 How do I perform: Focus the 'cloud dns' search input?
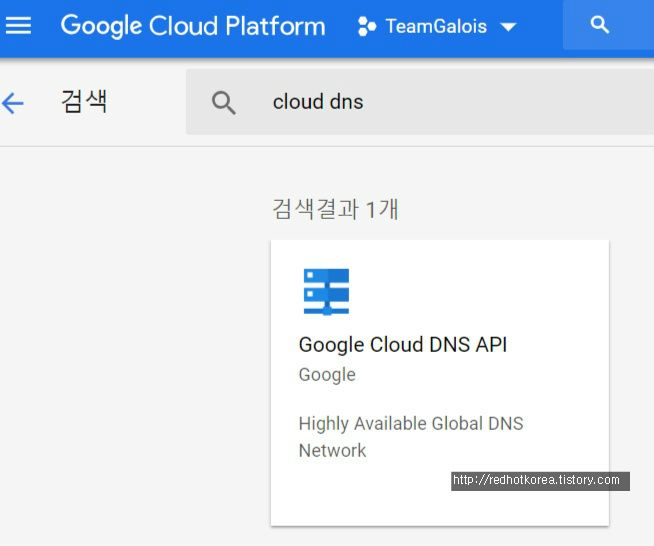point(420,102)
